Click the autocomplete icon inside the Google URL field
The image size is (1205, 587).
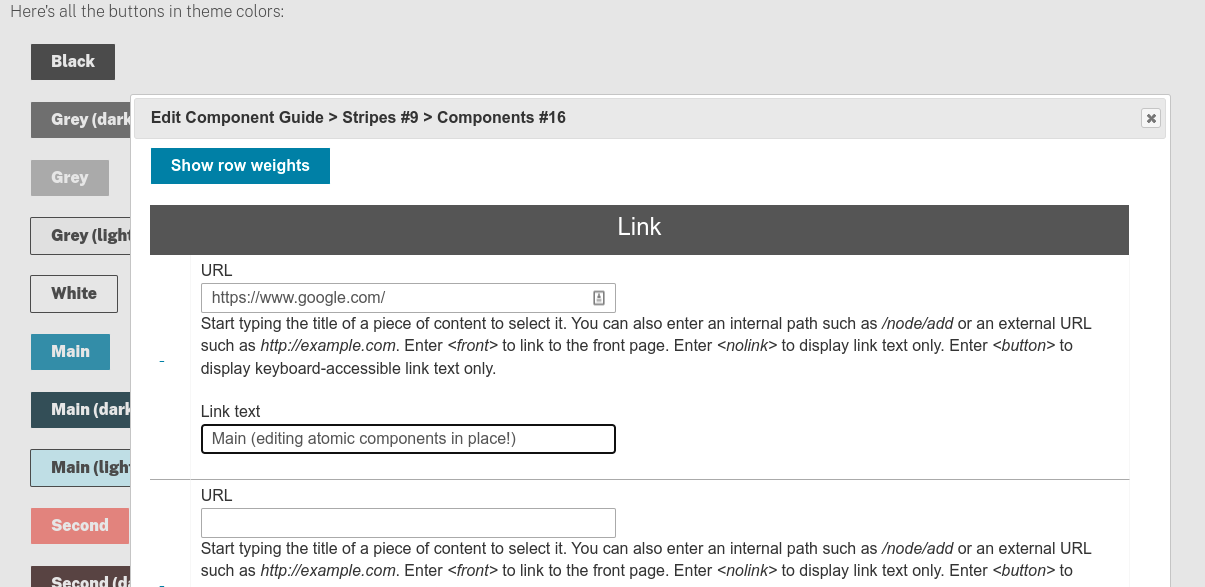pyautogui.click(x=598, y=297)
